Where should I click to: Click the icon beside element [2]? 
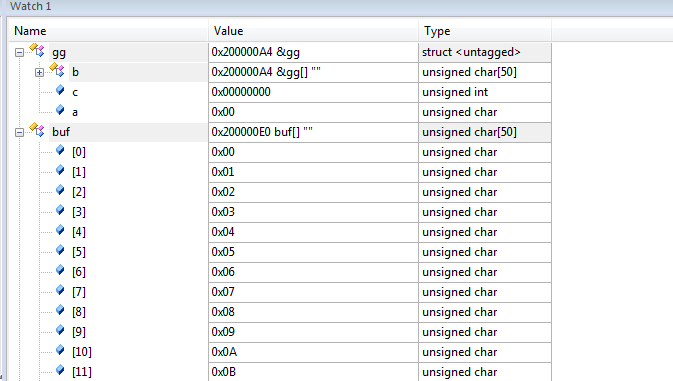(x=60, y=190)
